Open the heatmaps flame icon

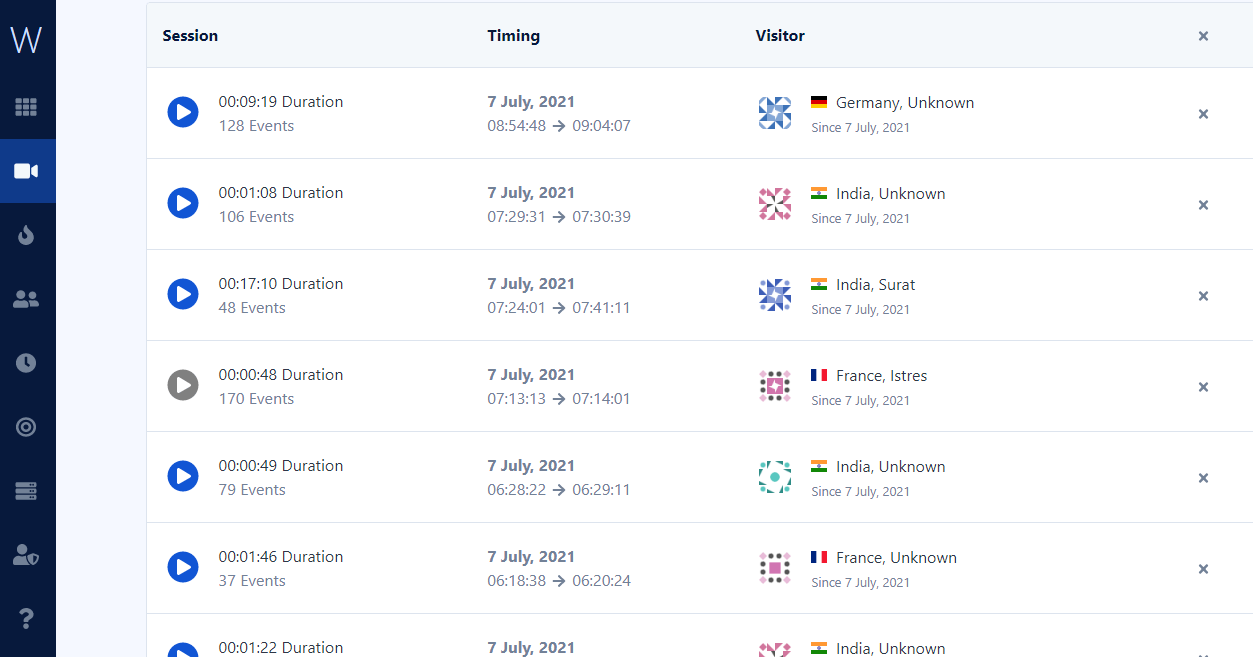[x=26, y=235]
